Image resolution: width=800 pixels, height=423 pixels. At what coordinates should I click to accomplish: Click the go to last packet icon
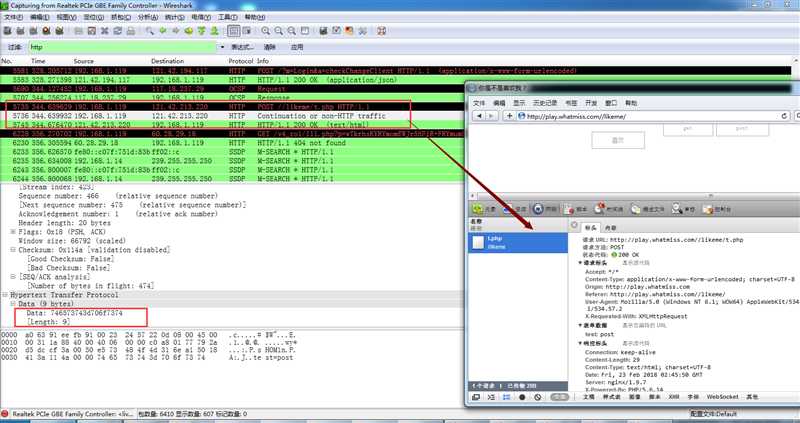(x=214, y=31)
